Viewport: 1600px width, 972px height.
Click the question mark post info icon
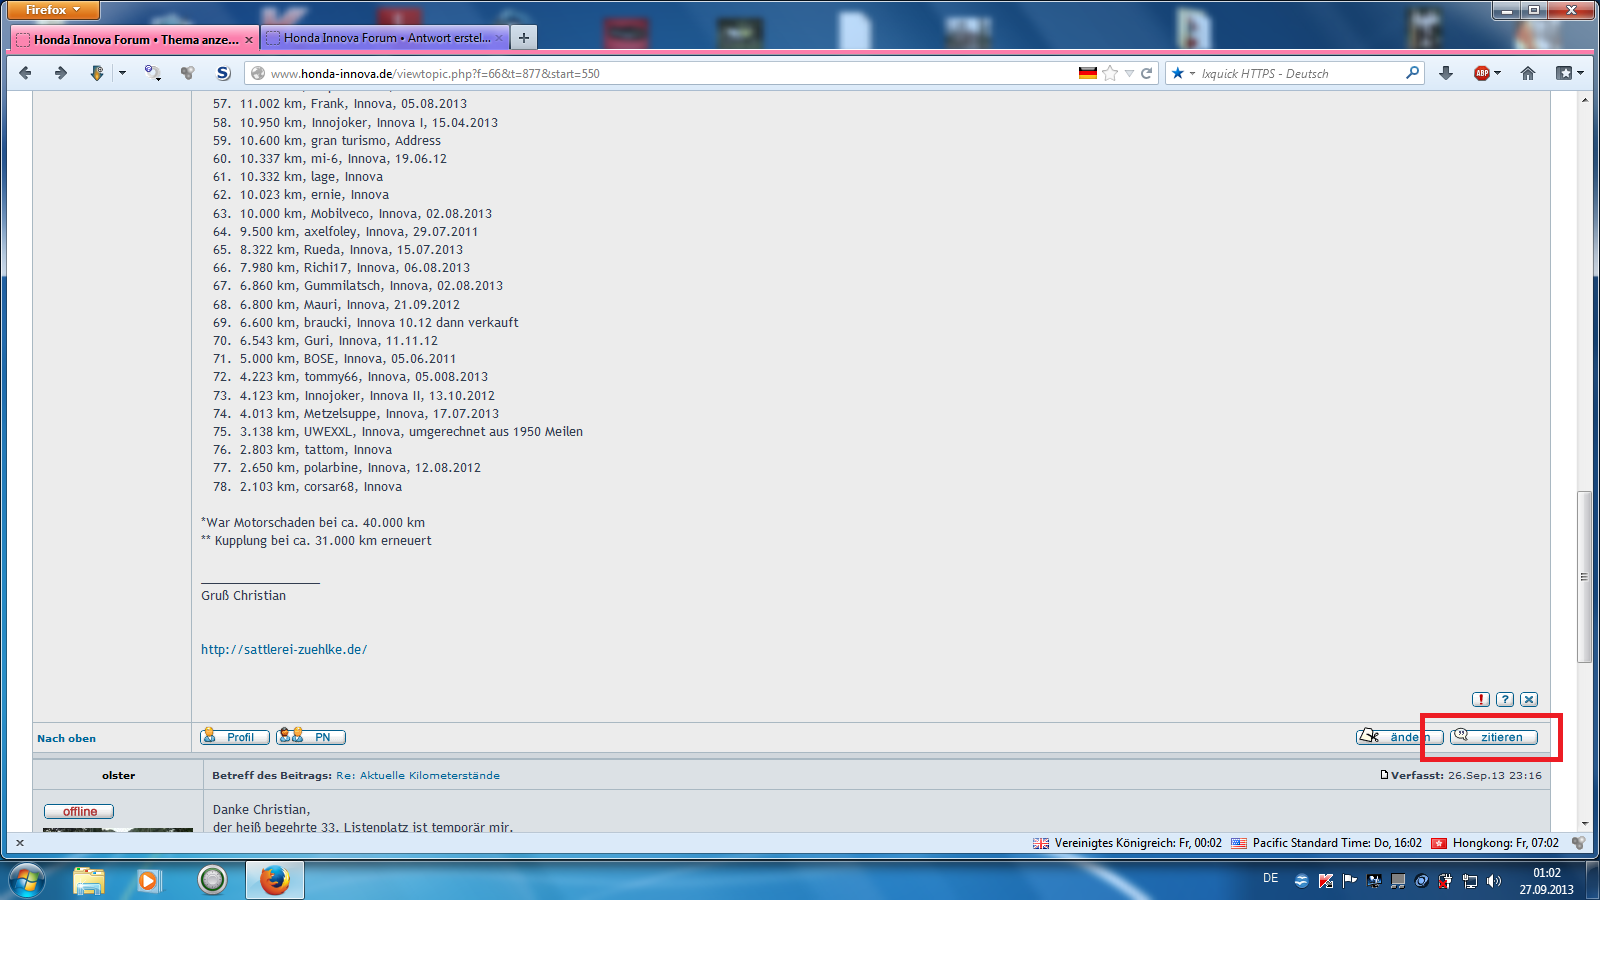click(x=1505, y=699)
